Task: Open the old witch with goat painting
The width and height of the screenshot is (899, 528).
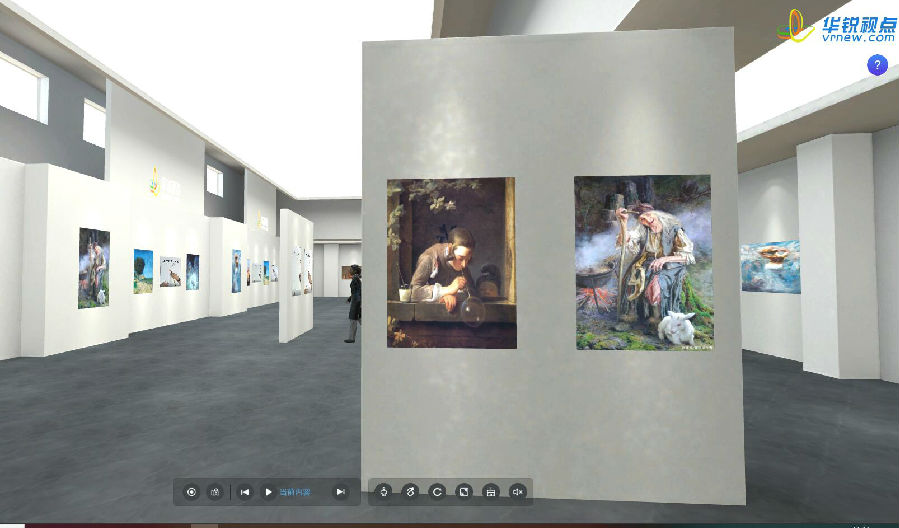Action: pos(643,263)
